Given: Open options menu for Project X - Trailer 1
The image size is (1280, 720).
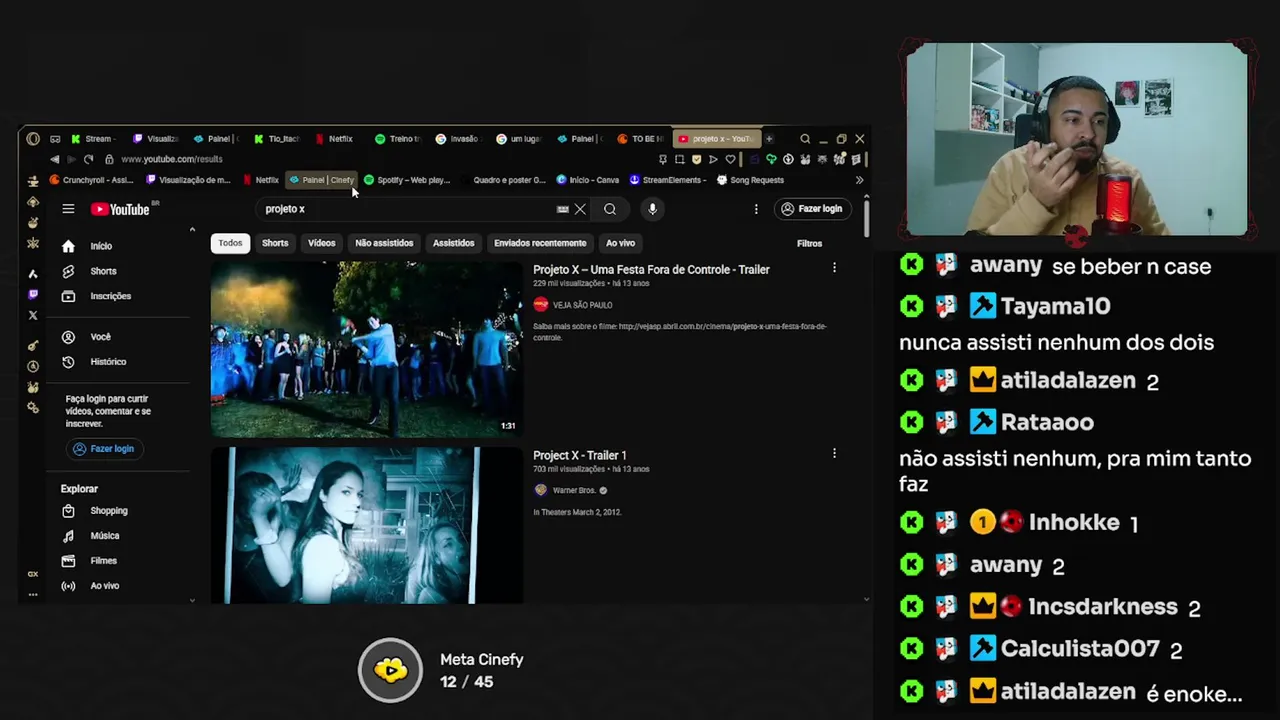Looking at the screenshot, I should 834,453.
